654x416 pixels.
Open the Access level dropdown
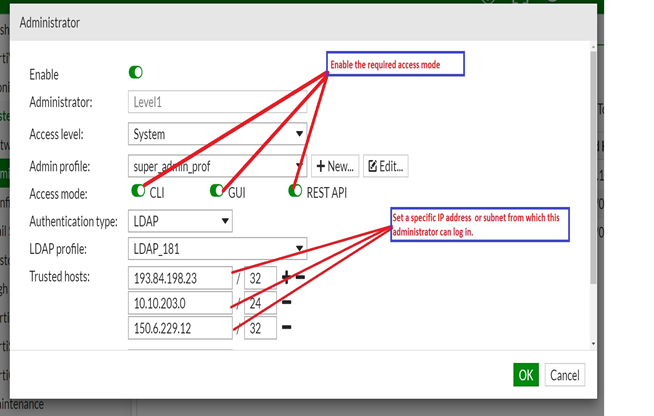click(x=218, y=134)
